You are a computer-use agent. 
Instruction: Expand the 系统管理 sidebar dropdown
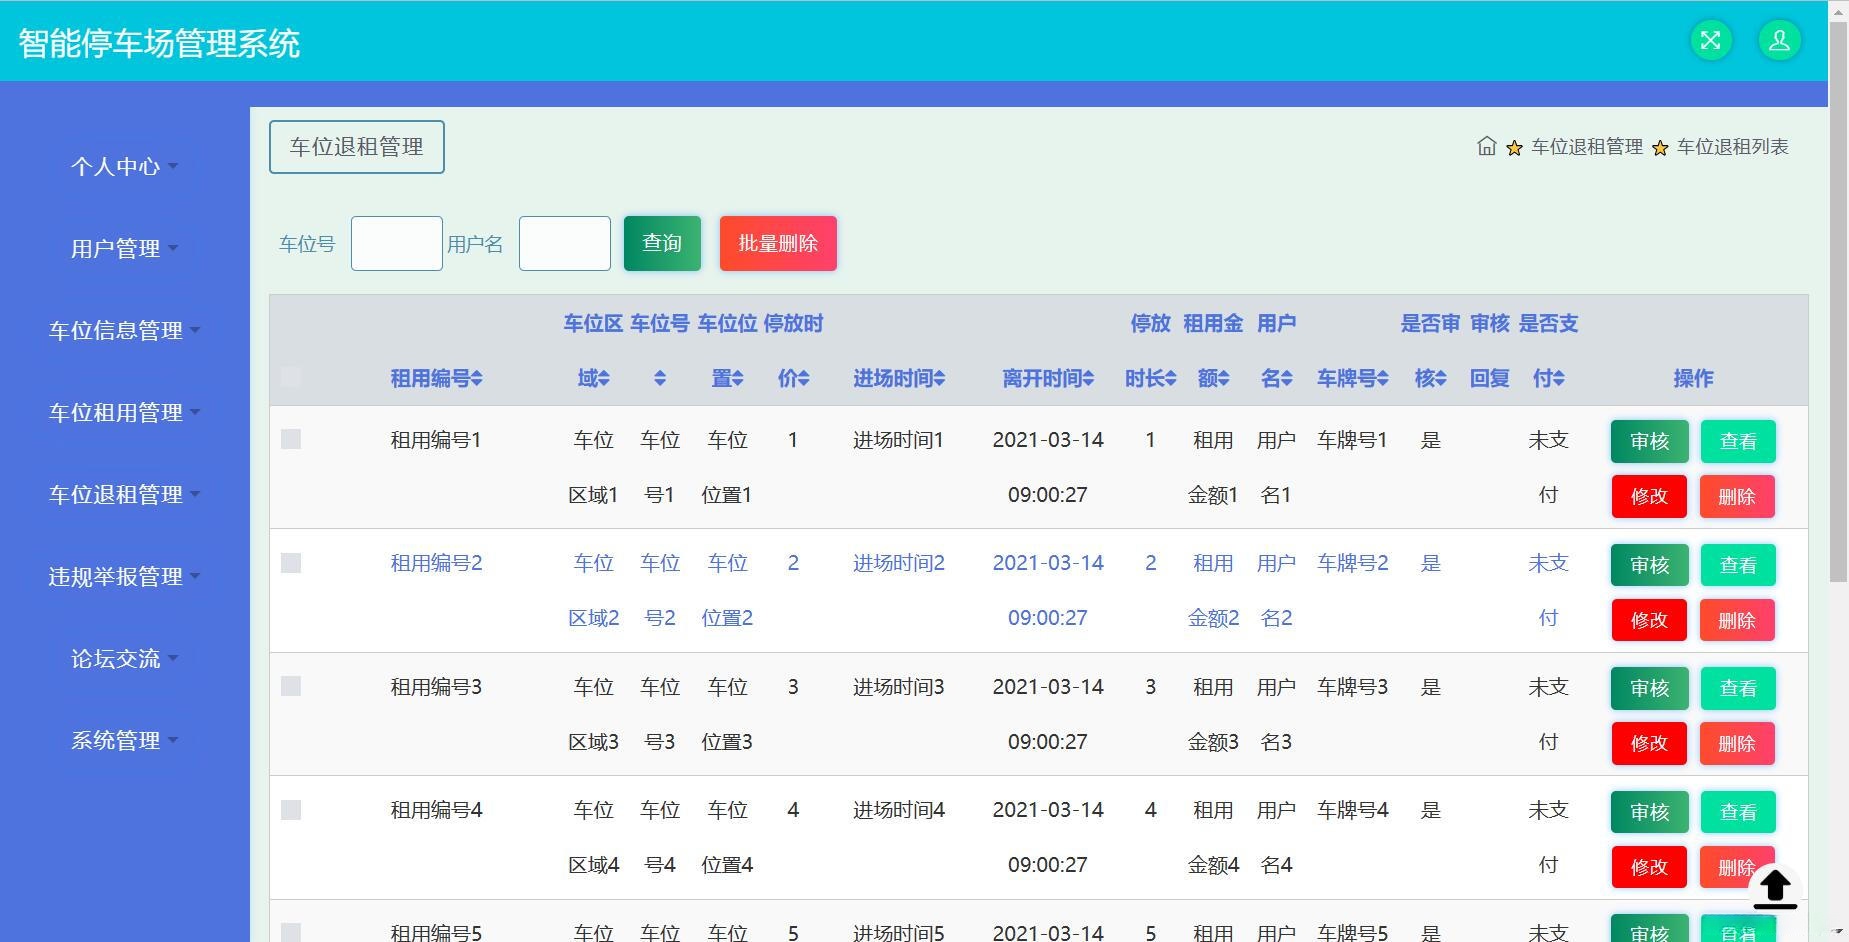(124, 740)
